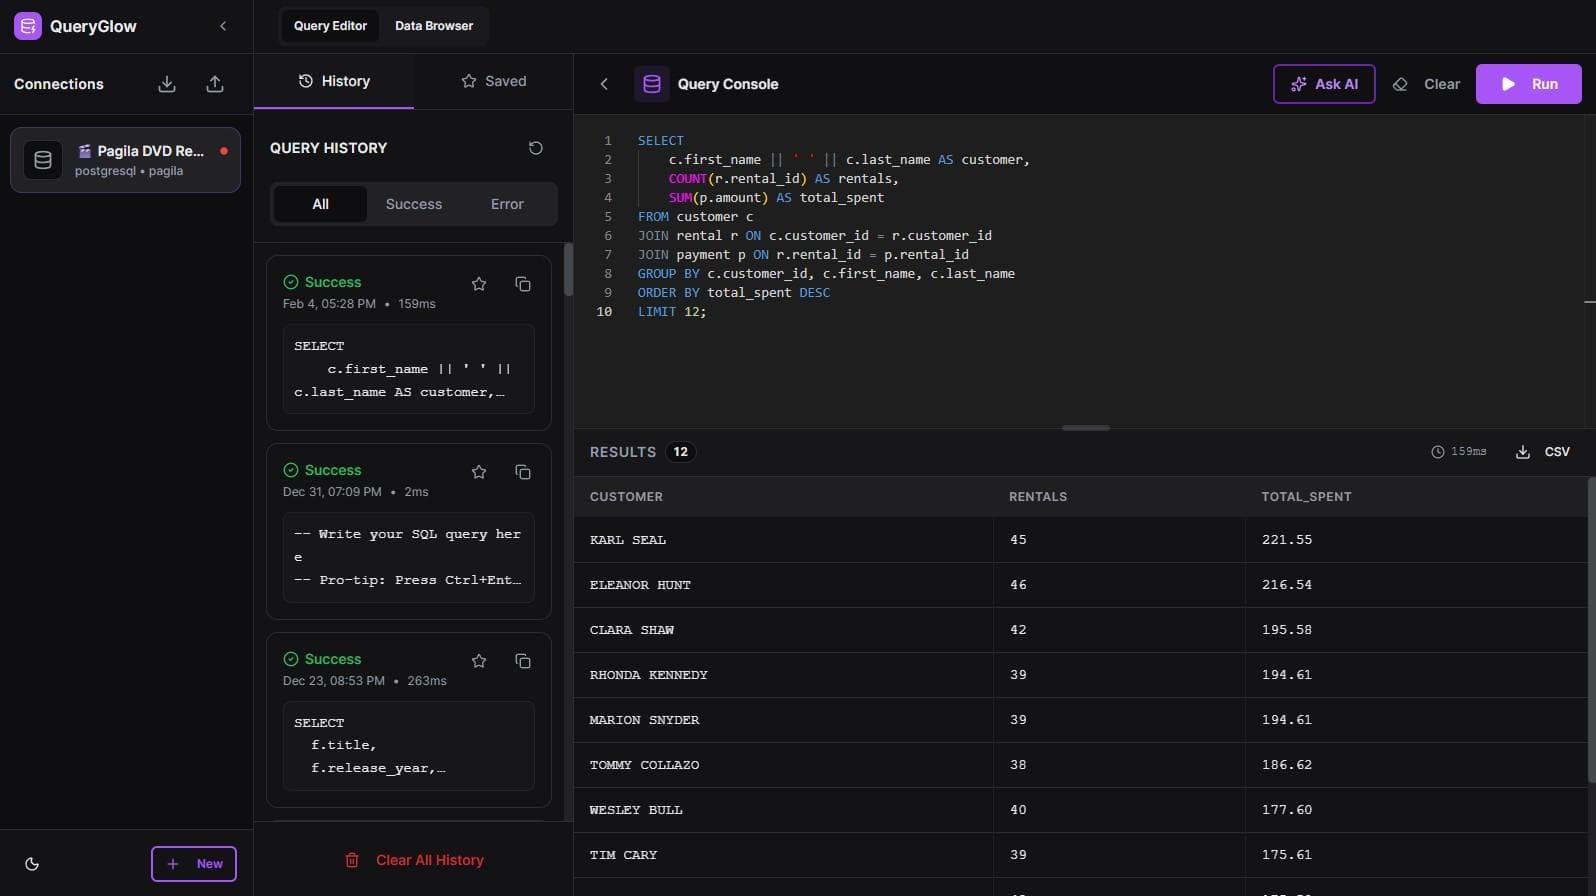Click the import connections download icon
1596x896 pixels.
167,84
